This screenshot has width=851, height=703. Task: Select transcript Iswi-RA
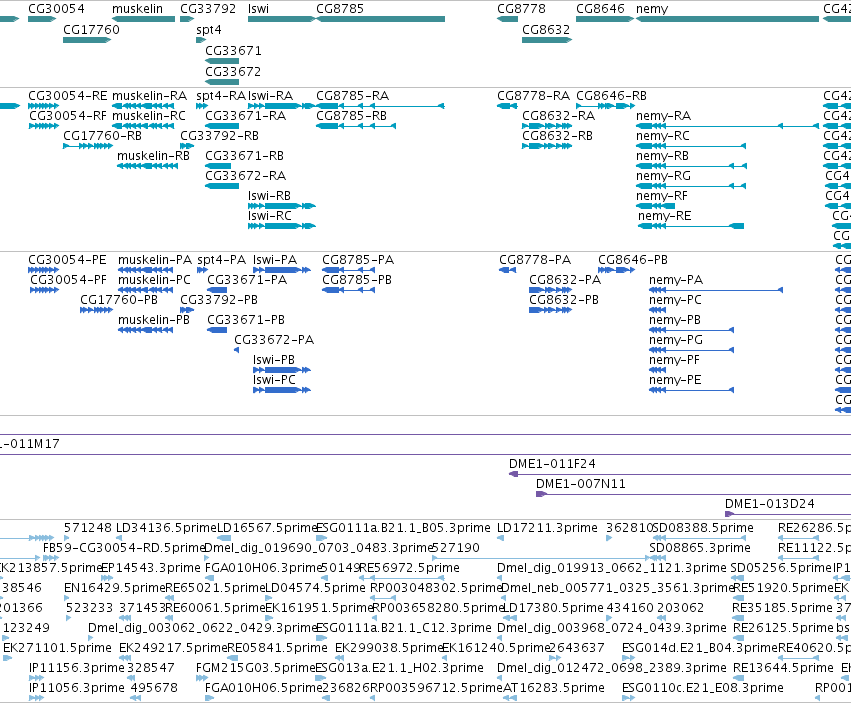[282, 106]
